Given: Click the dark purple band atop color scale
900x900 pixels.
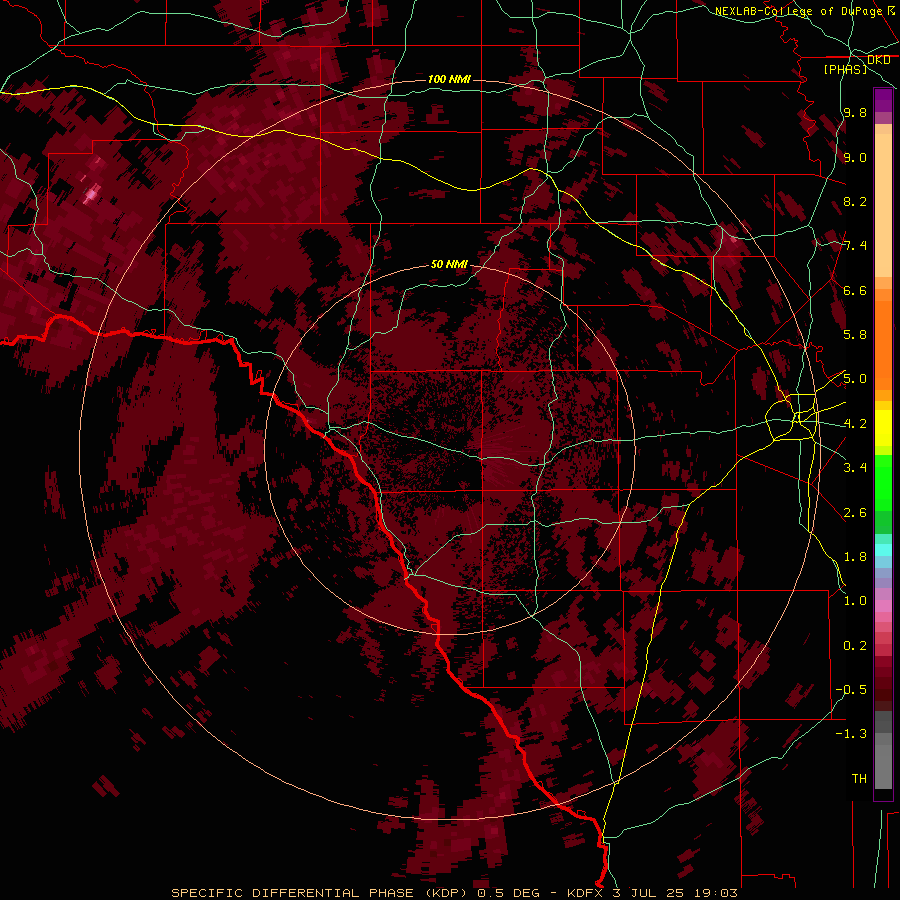Looking at the screenshot, I should [883, 100].
